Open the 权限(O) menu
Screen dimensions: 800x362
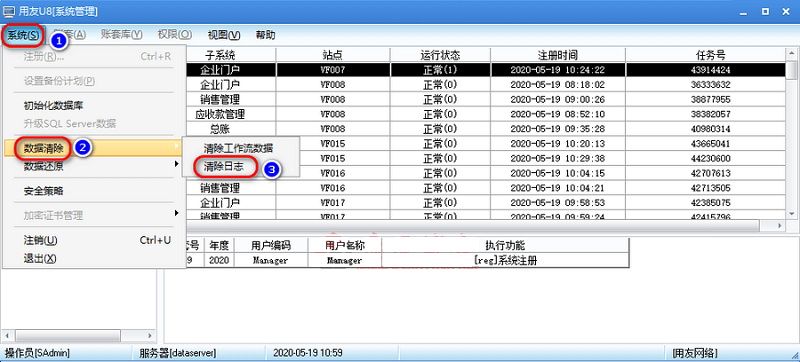coord(174,35)
